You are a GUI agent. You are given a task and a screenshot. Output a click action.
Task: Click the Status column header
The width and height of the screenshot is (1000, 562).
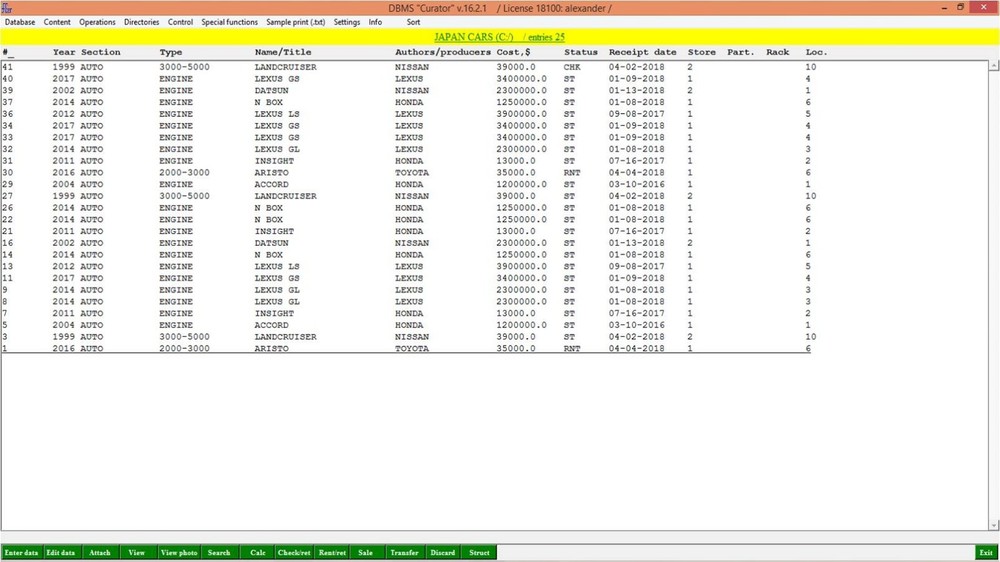coord(580,52)
